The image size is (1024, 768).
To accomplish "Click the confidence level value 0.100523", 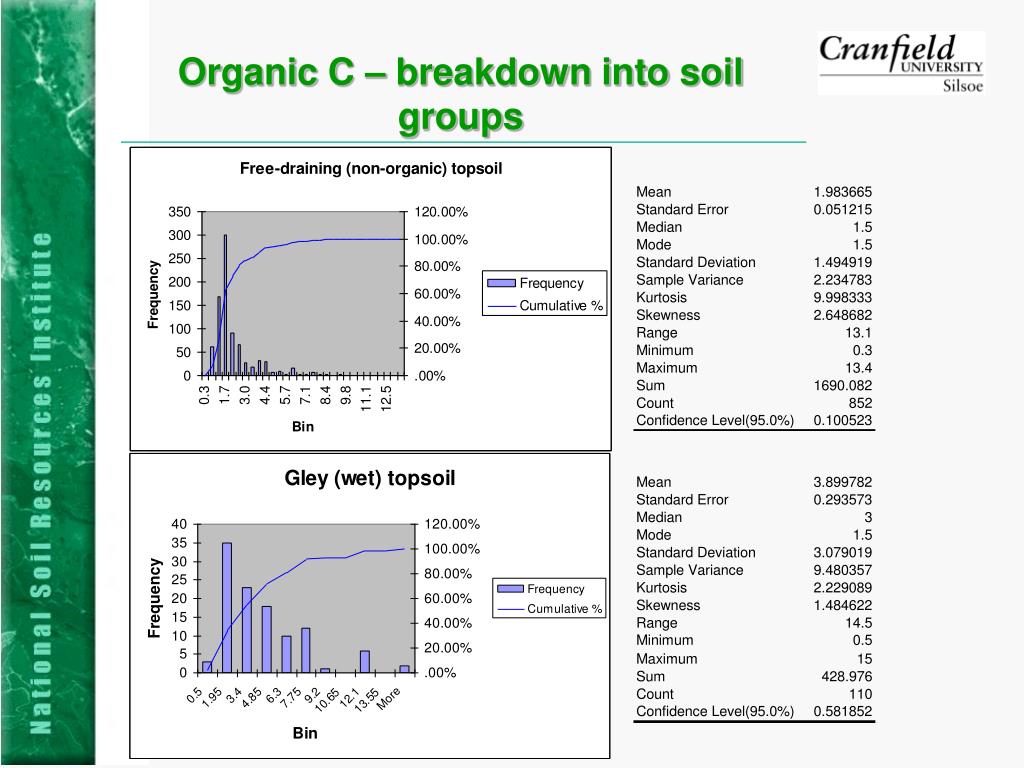I will pos(842,421).
